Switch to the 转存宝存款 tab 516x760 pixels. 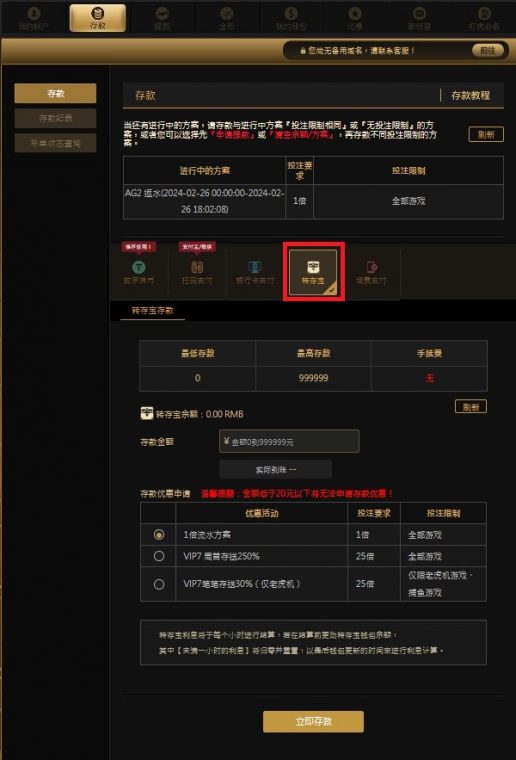[x=153, y=310]
